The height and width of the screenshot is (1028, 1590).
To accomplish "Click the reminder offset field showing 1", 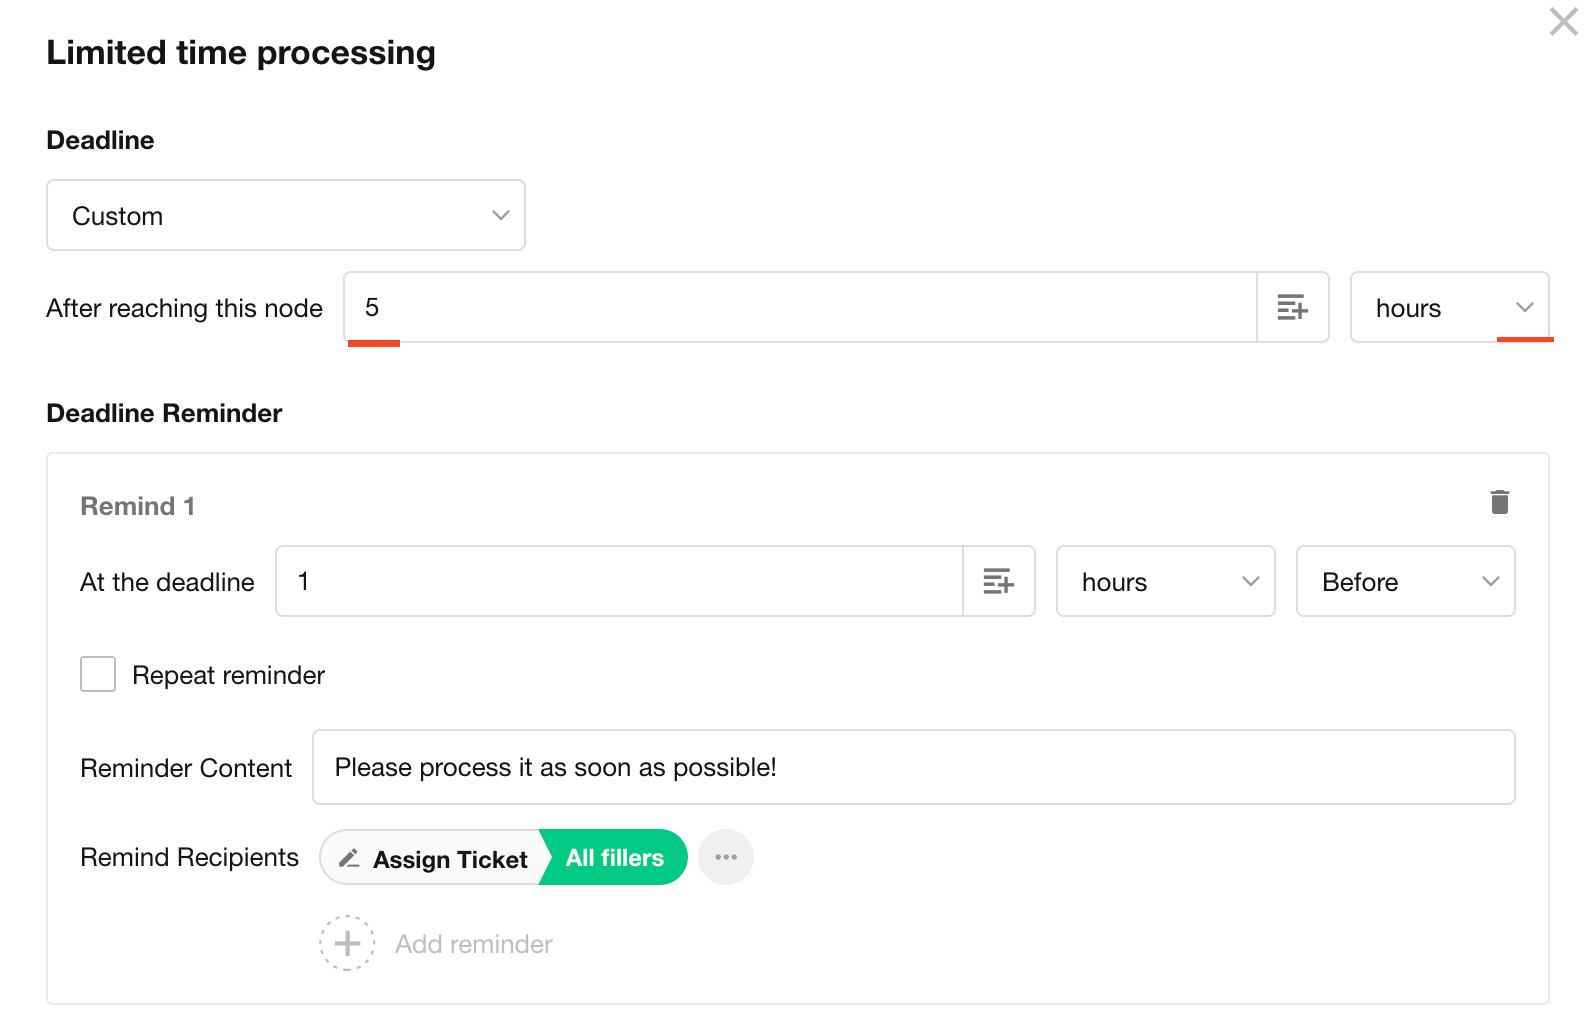I will point(619,581).
